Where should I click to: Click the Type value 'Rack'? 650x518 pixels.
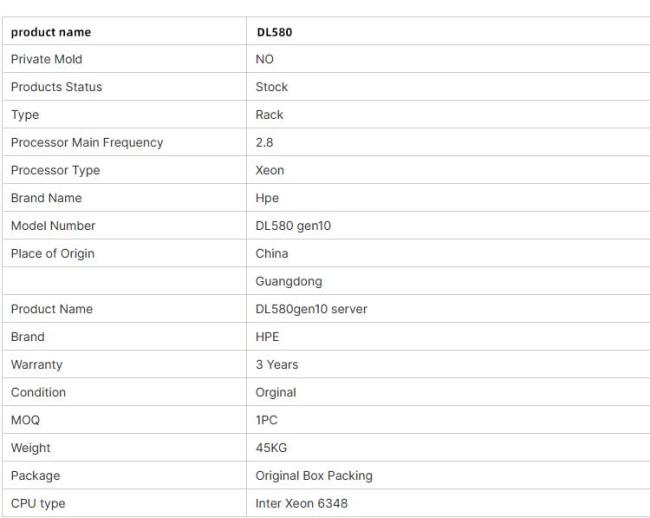(270, 115)
